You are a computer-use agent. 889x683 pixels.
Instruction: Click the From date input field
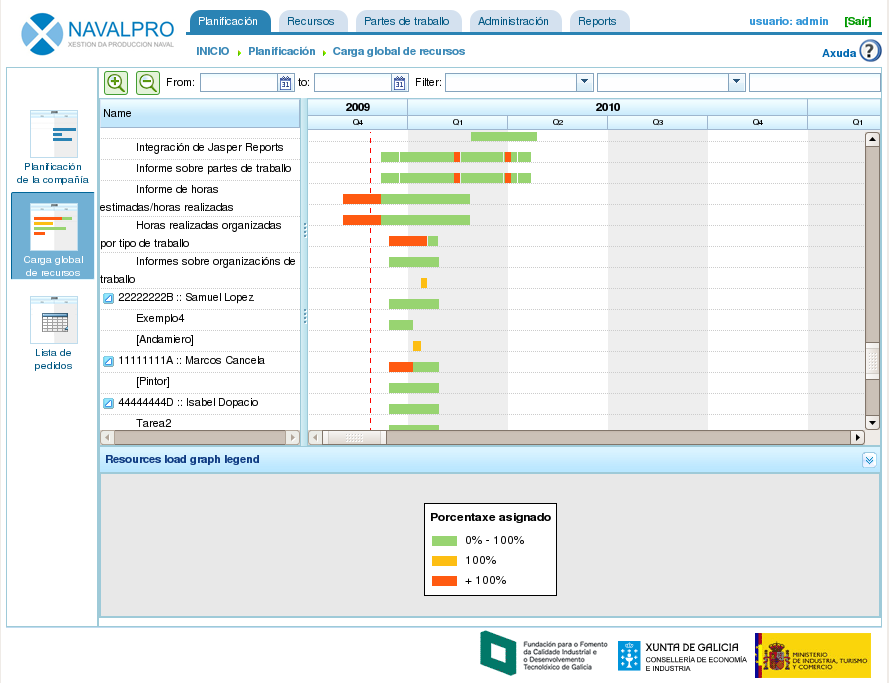coord(239,83)
